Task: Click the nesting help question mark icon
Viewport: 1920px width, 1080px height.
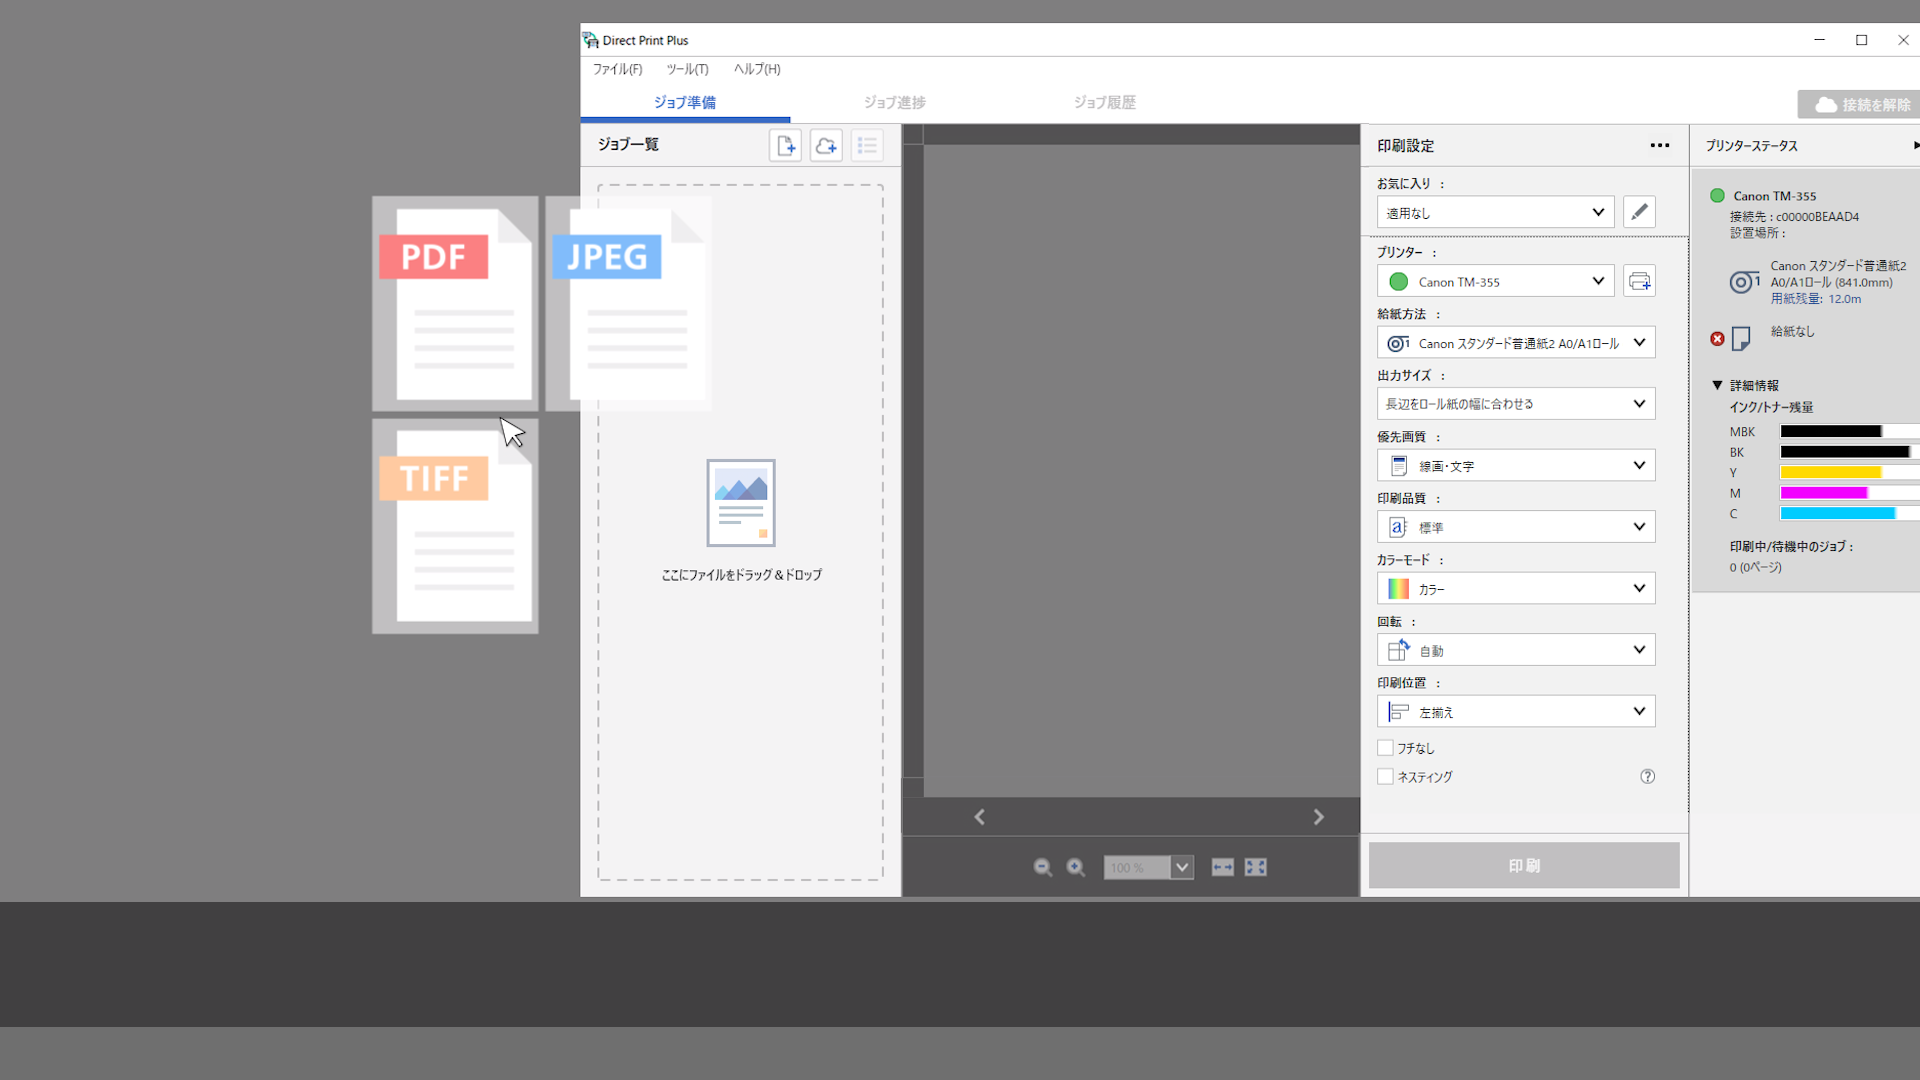Action: tap(1647, 777)
